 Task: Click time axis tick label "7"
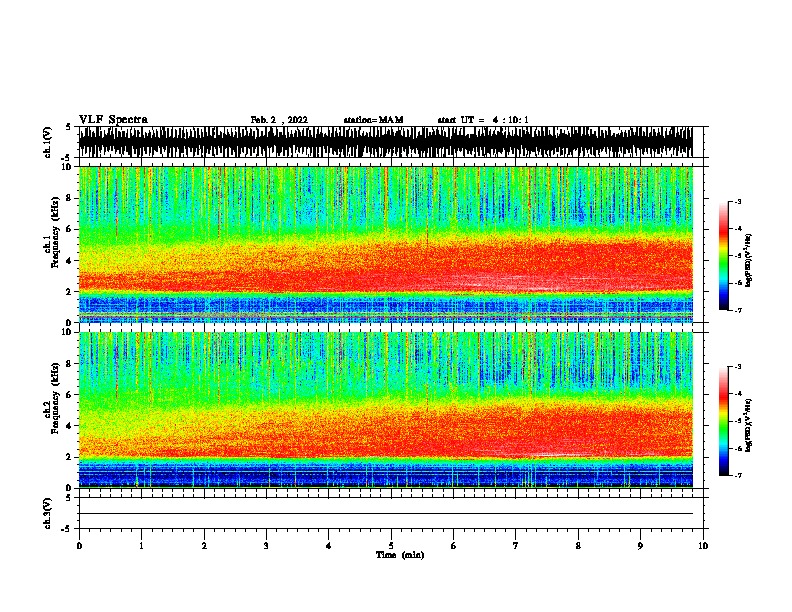pos(516,545)
